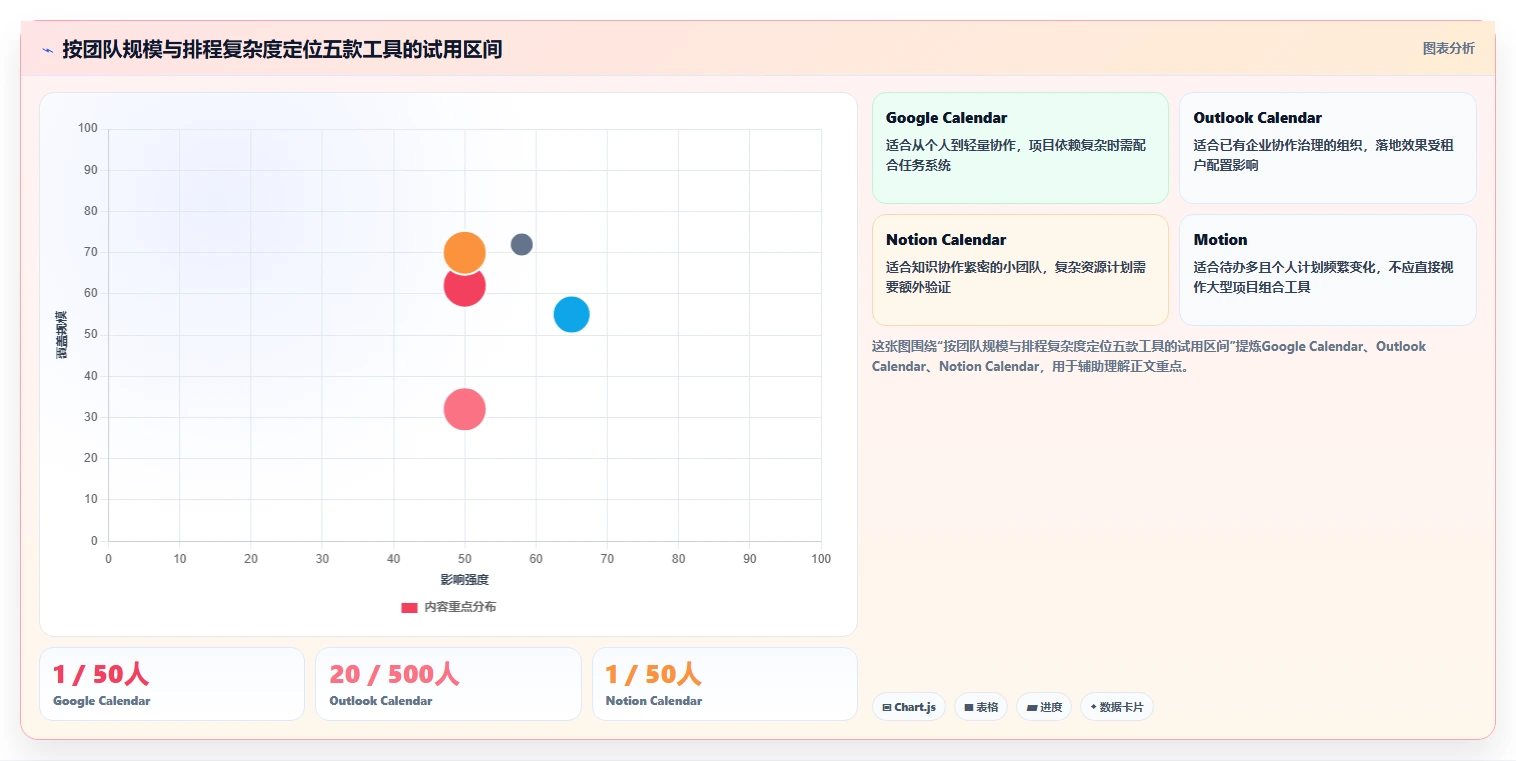Click the lightning icon beside the page title

[x=47, y=49]
